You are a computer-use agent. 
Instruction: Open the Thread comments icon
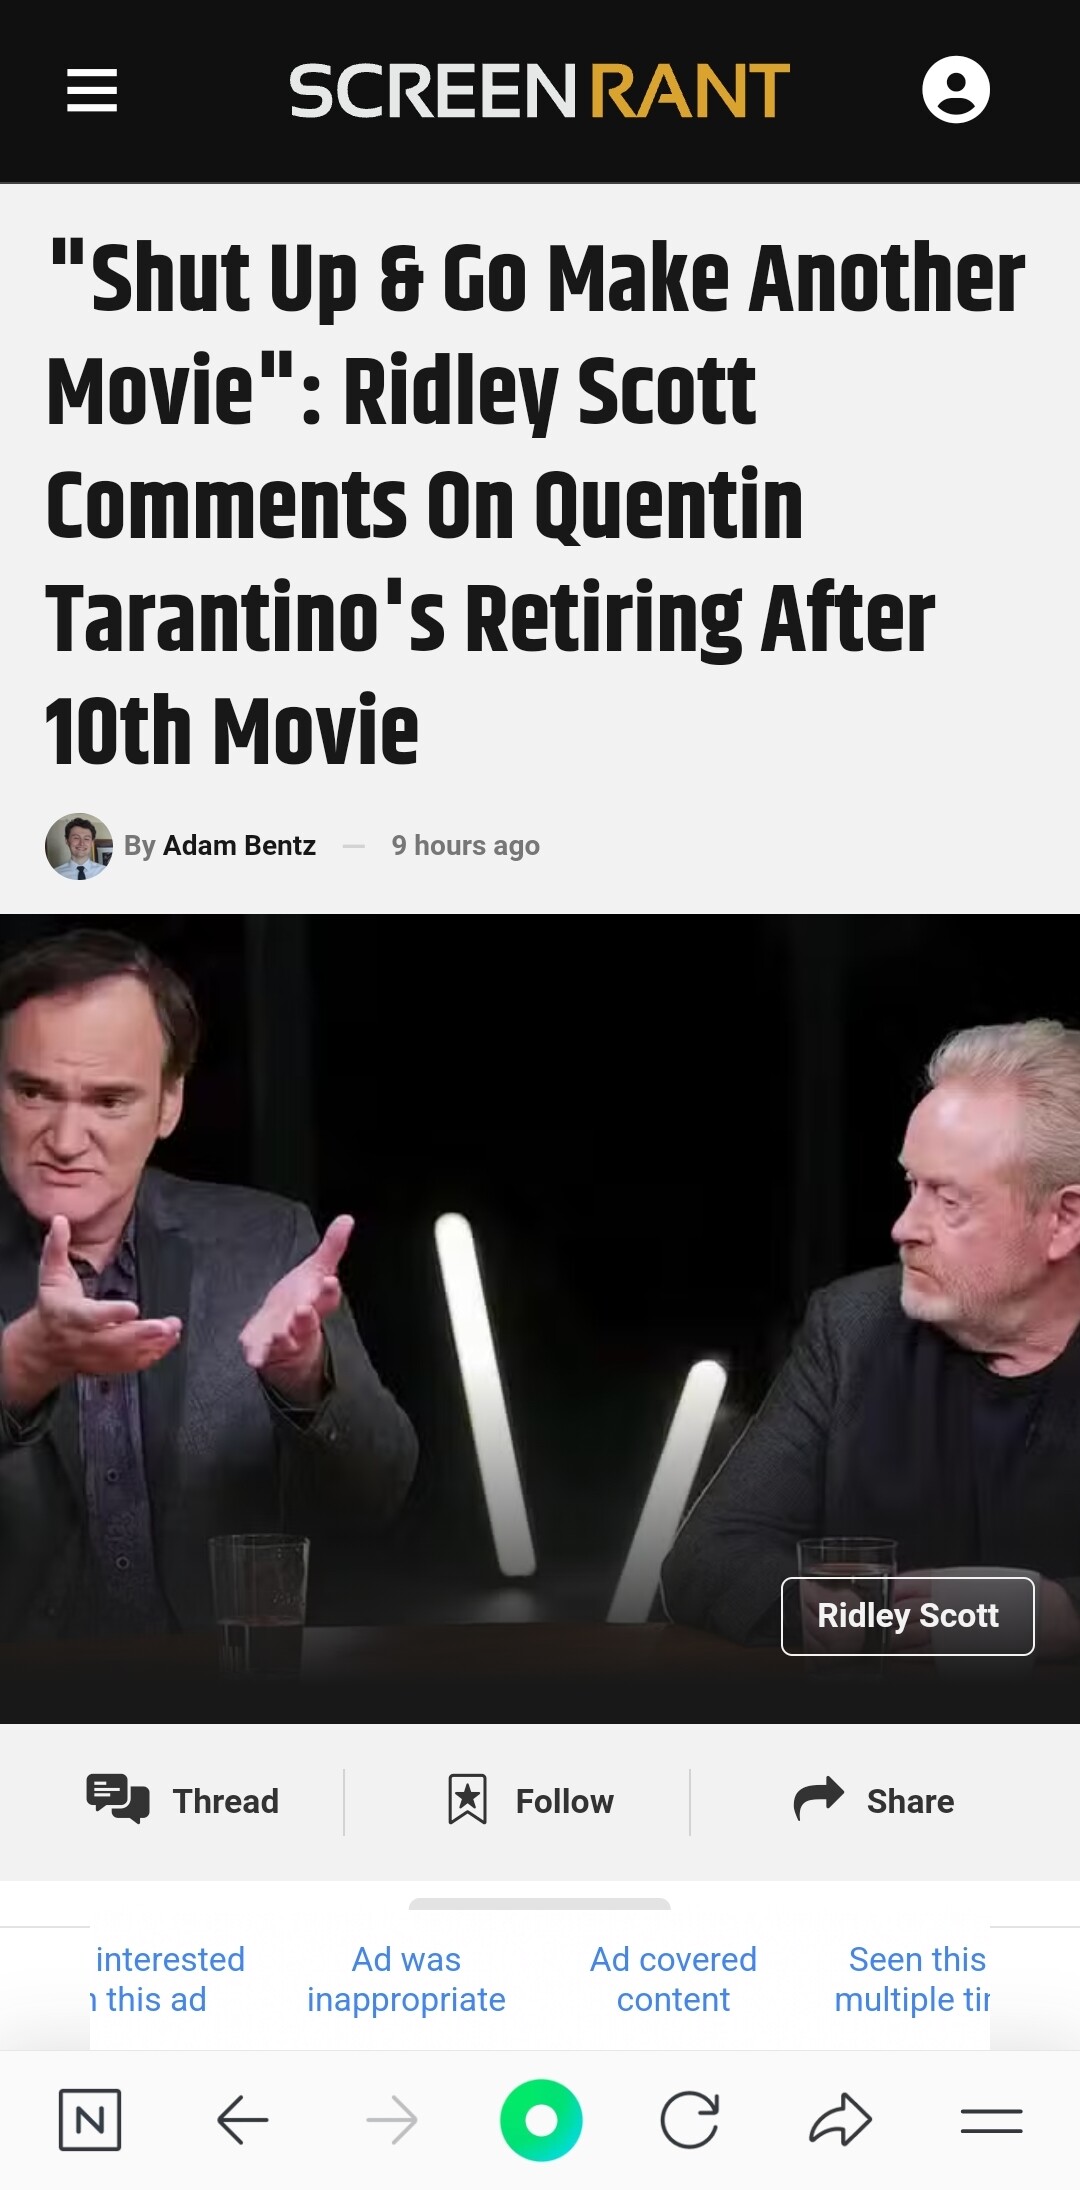(x=118, y=1799)
